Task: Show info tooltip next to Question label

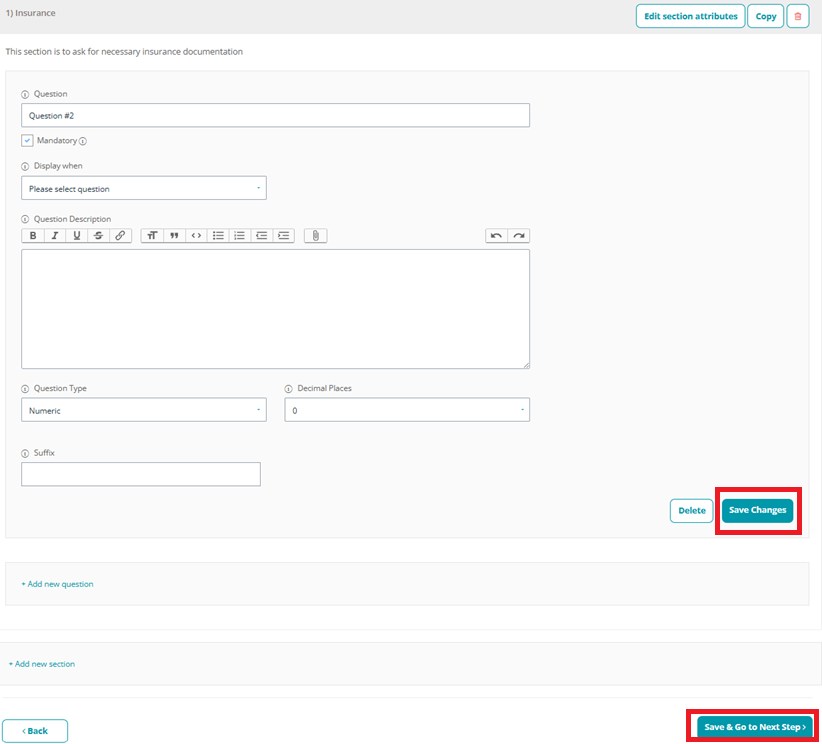Action: click(25, 94)
